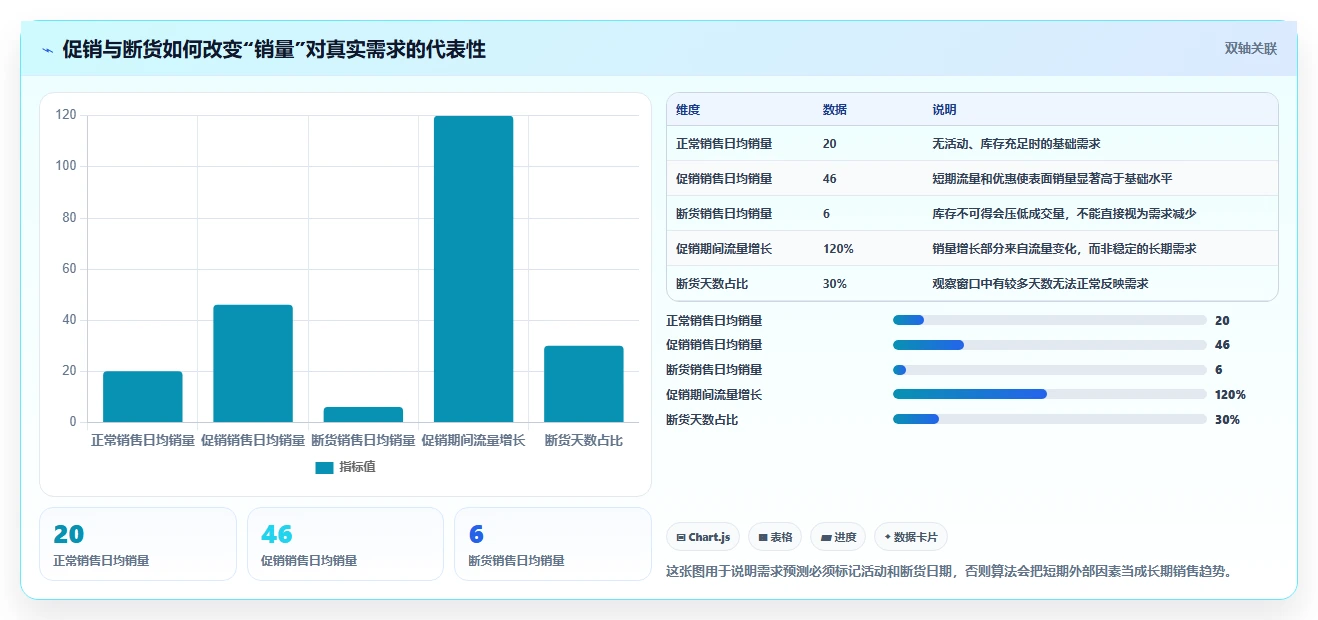Click the dashboard title 促销与断货如何改变销量
1318x620 pixels.
coord(274,49)
